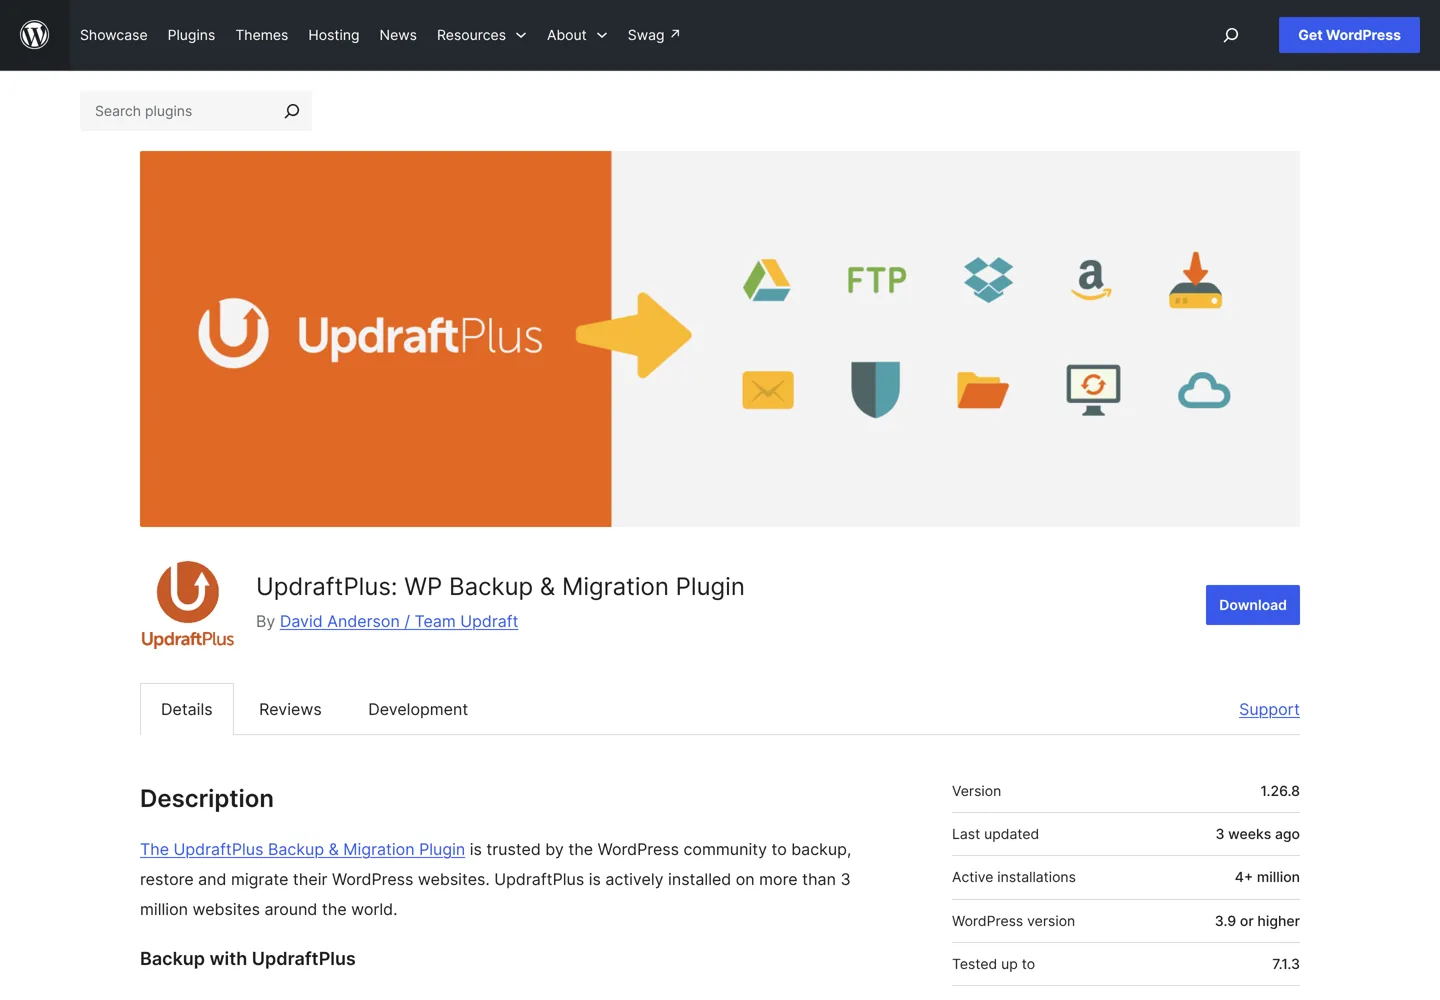Click the '3.9 or higher' WordPress version value

1257,921
